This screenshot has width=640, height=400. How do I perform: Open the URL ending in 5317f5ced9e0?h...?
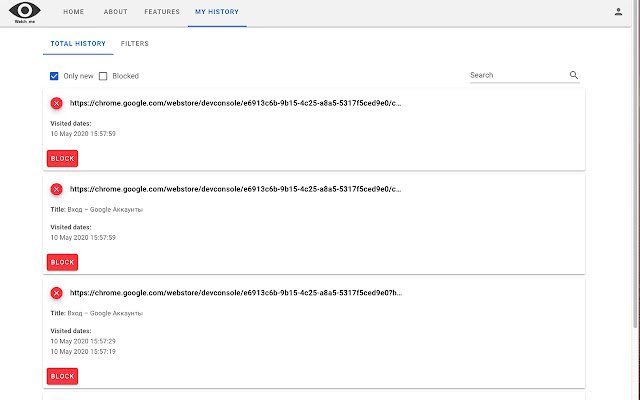236,293
